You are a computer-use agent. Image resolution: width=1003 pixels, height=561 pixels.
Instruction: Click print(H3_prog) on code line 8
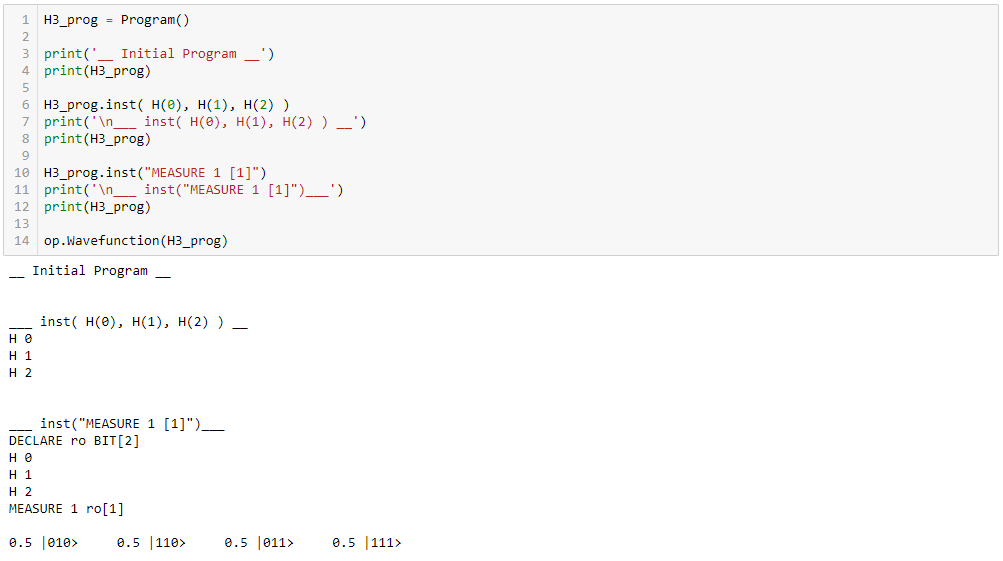(97, 139)
